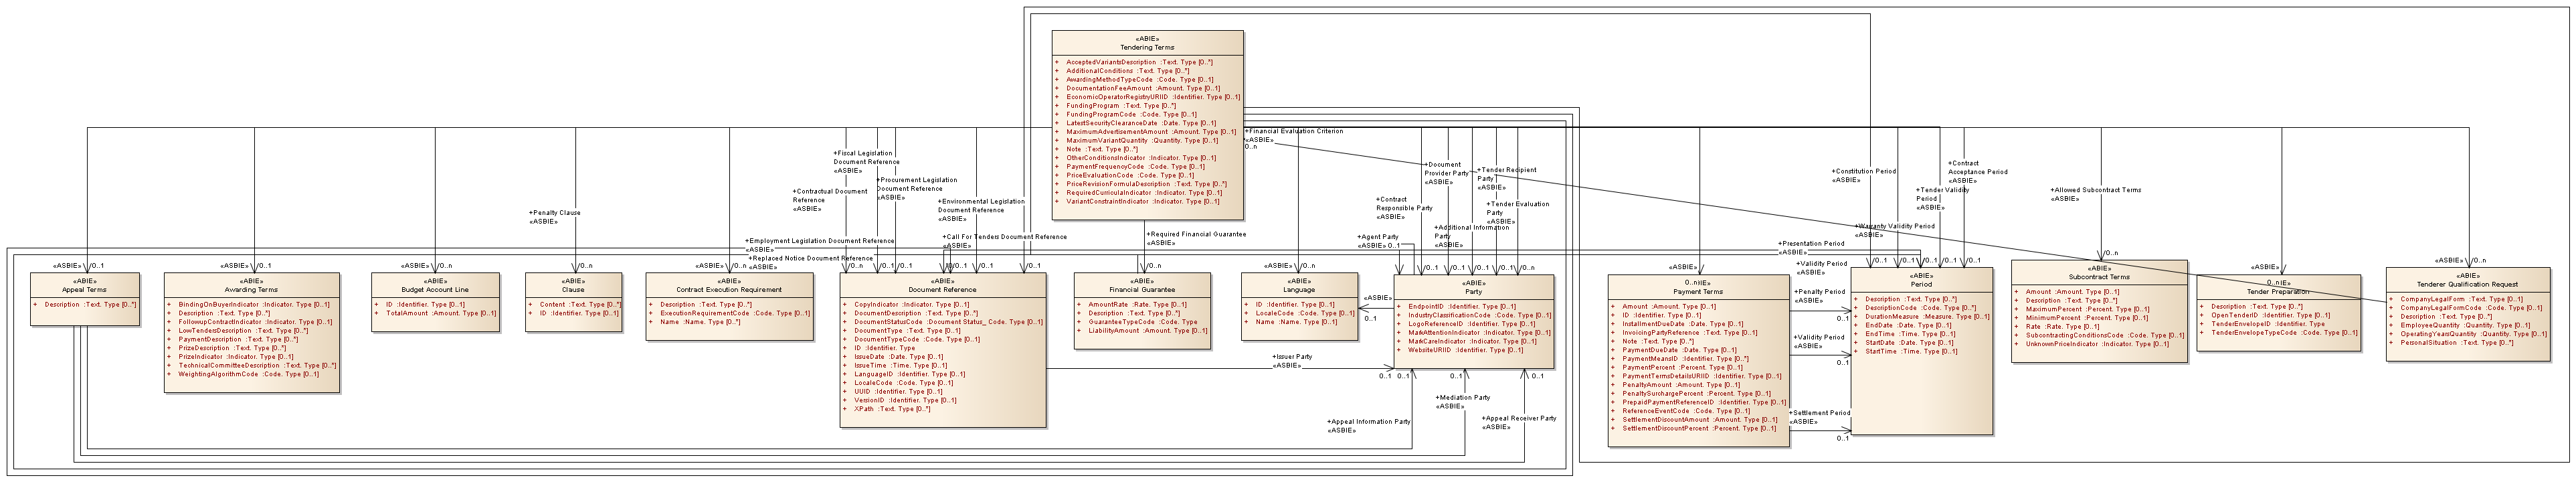
Task: Select the +Issuer Party association label
Action: tap(1292, 357)
